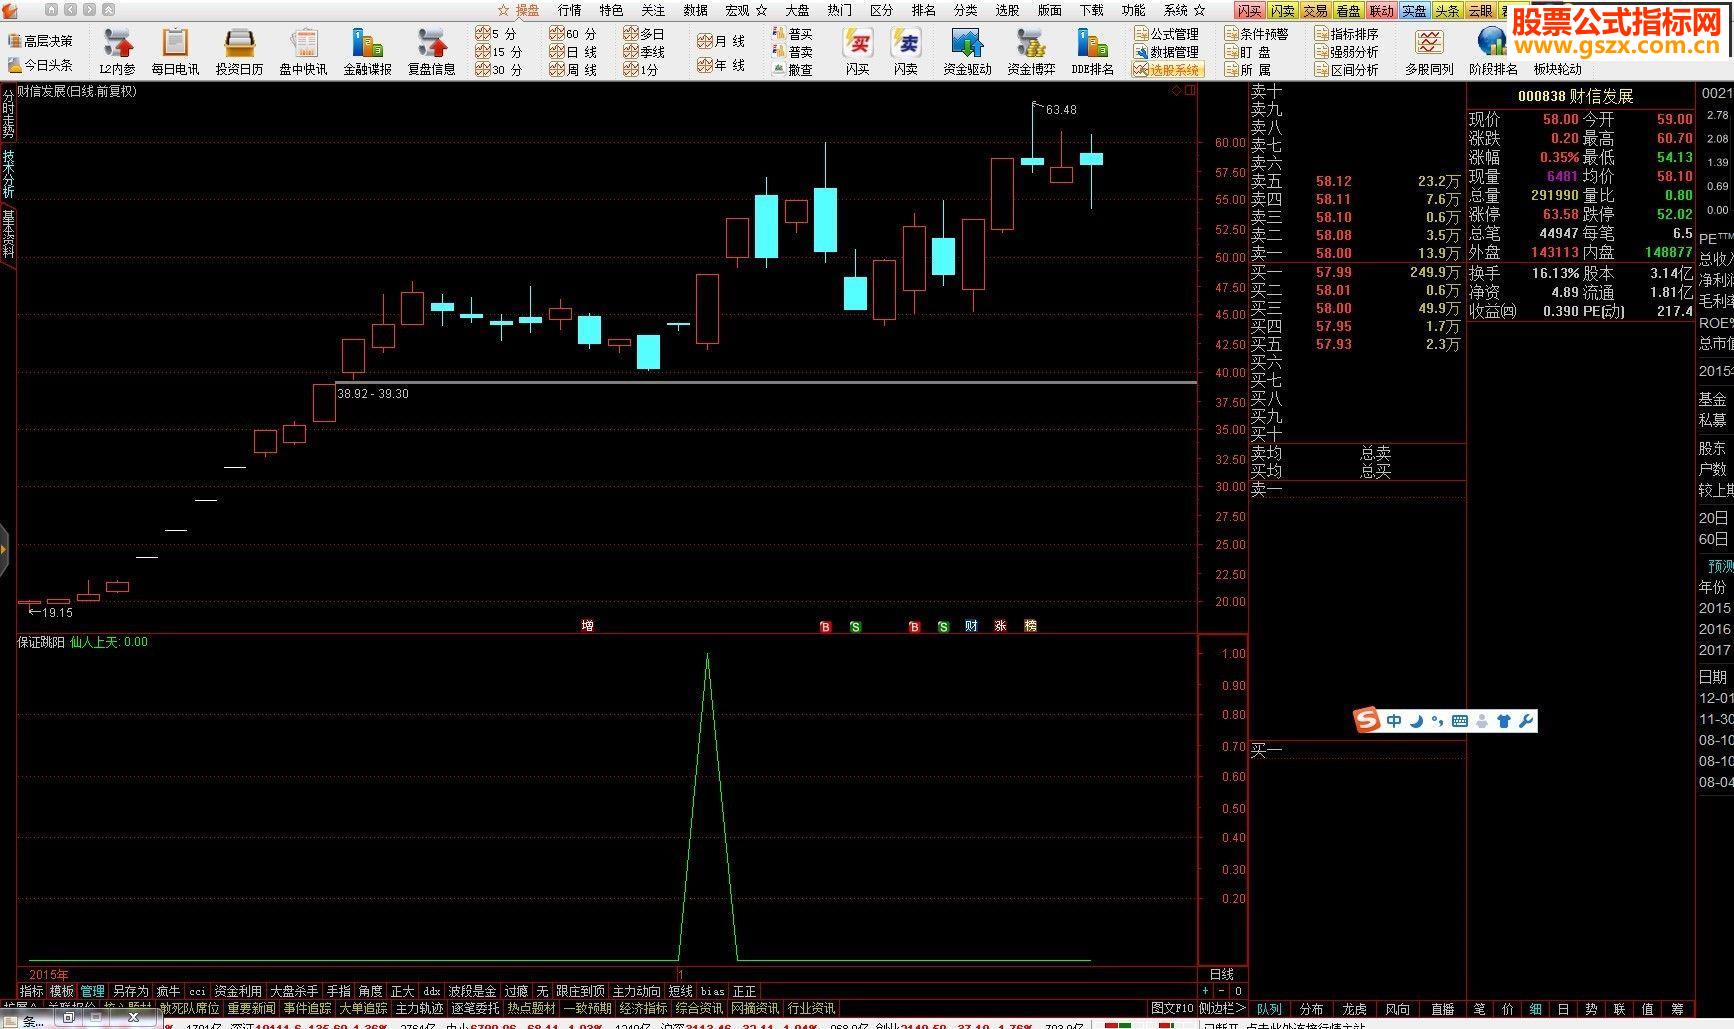Switch to the cci indicator tab

[197, 991]
